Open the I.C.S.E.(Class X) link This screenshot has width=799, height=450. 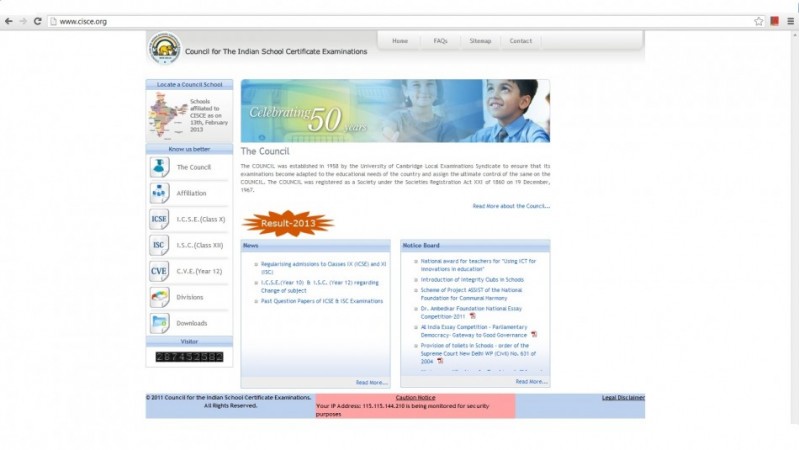click(x=201, y=219)
